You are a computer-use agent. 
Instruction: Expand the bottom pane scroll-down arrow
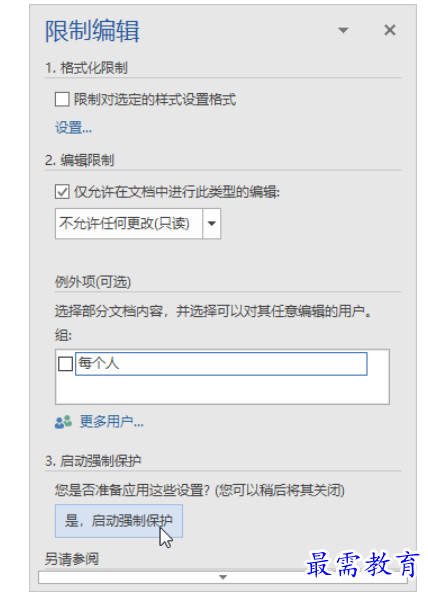223,577
